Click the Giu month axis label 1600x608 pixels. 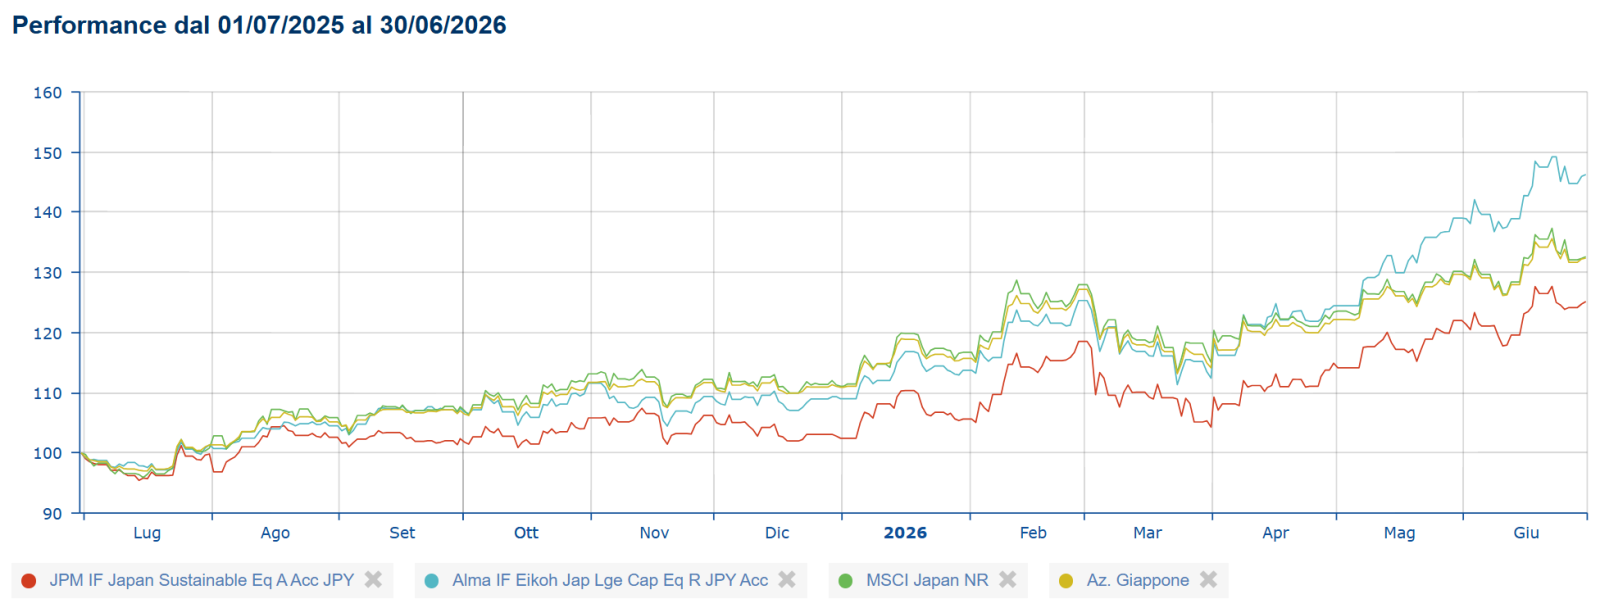(1526, 533)
